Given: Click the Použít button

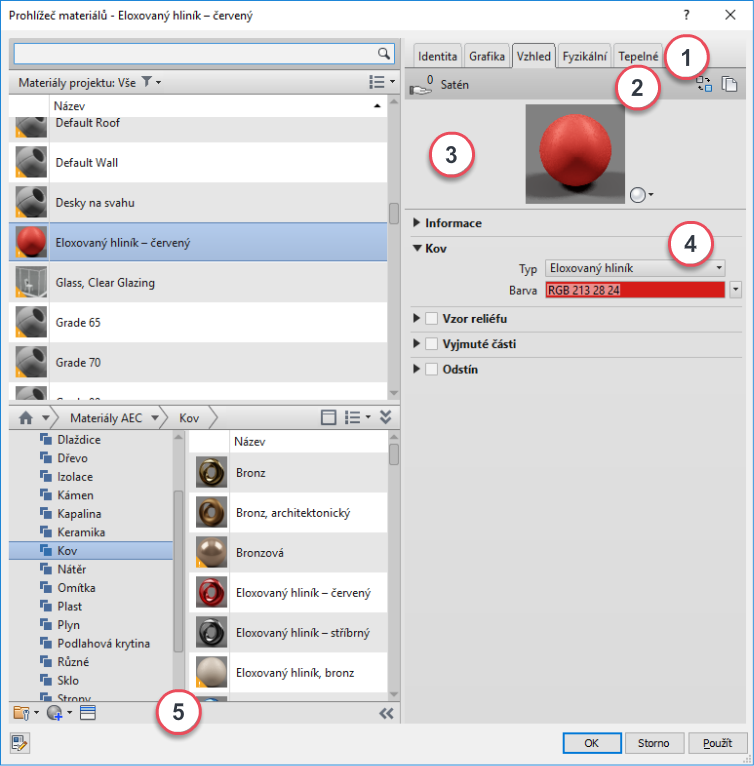Looking at the screenshot, I should coord(717,743).
